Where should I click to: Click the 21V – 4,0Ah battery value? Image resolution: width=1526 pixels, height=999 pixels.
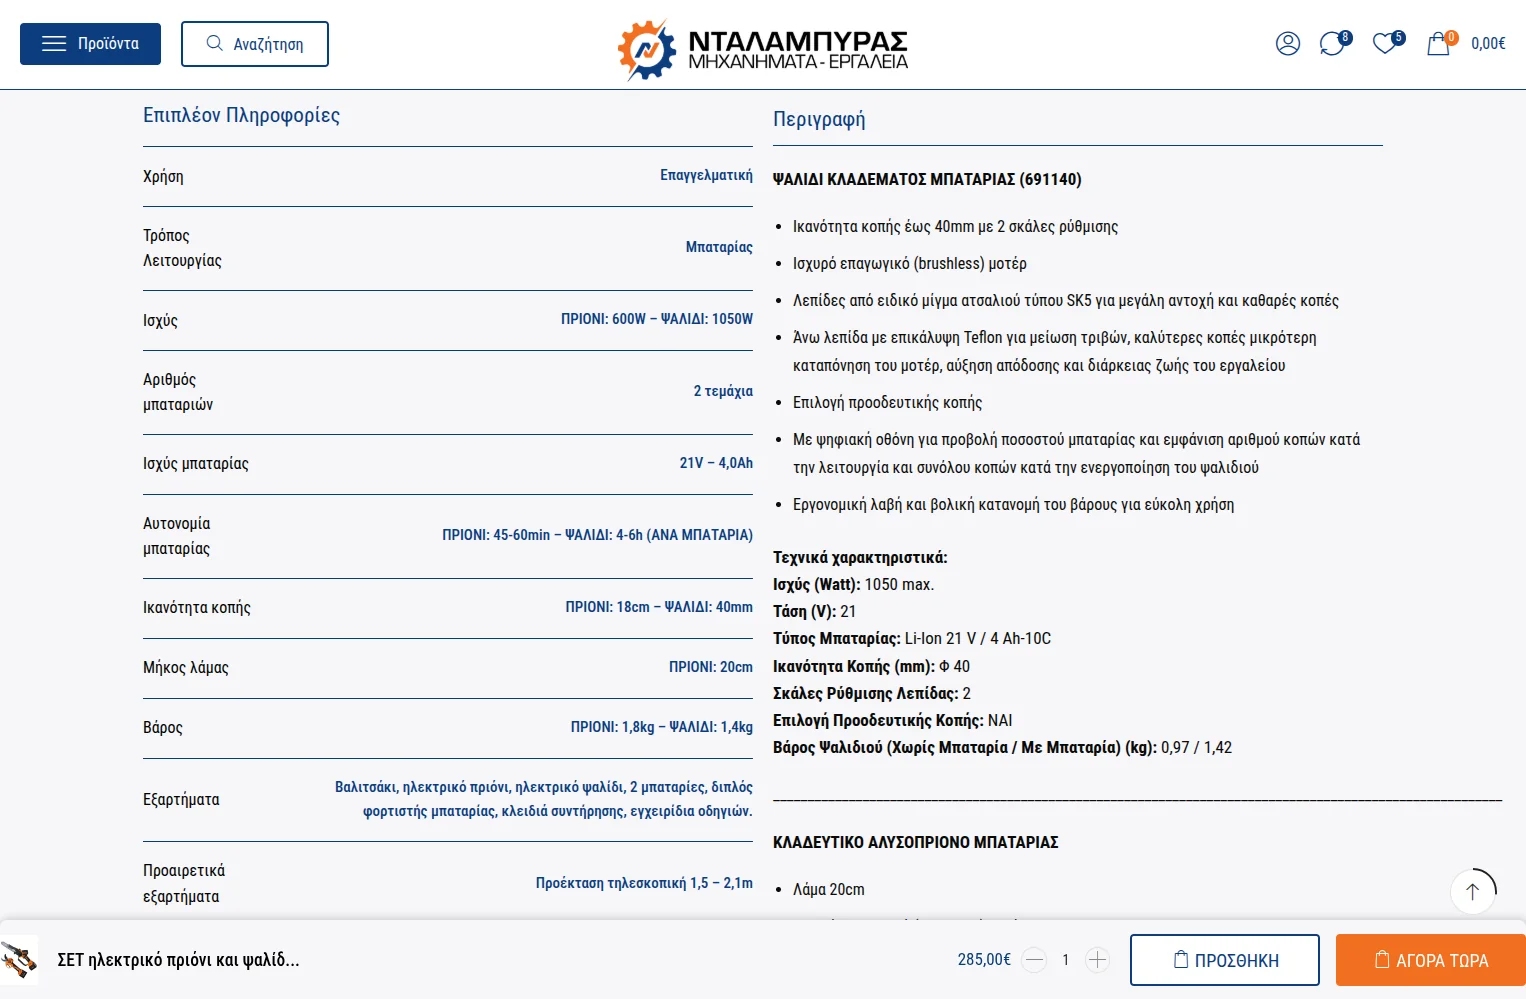(x=716, y=463)
